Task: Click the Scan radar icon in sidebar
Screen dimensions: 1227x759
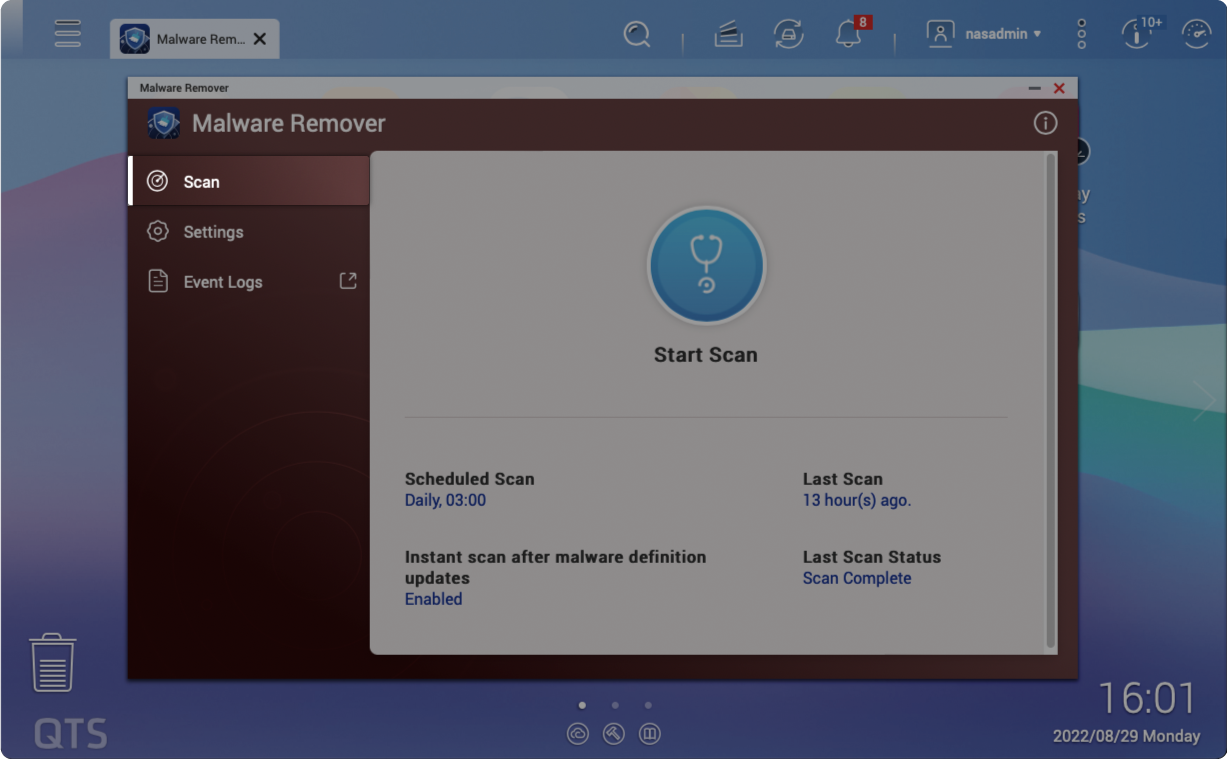Action: click(157, 181)
